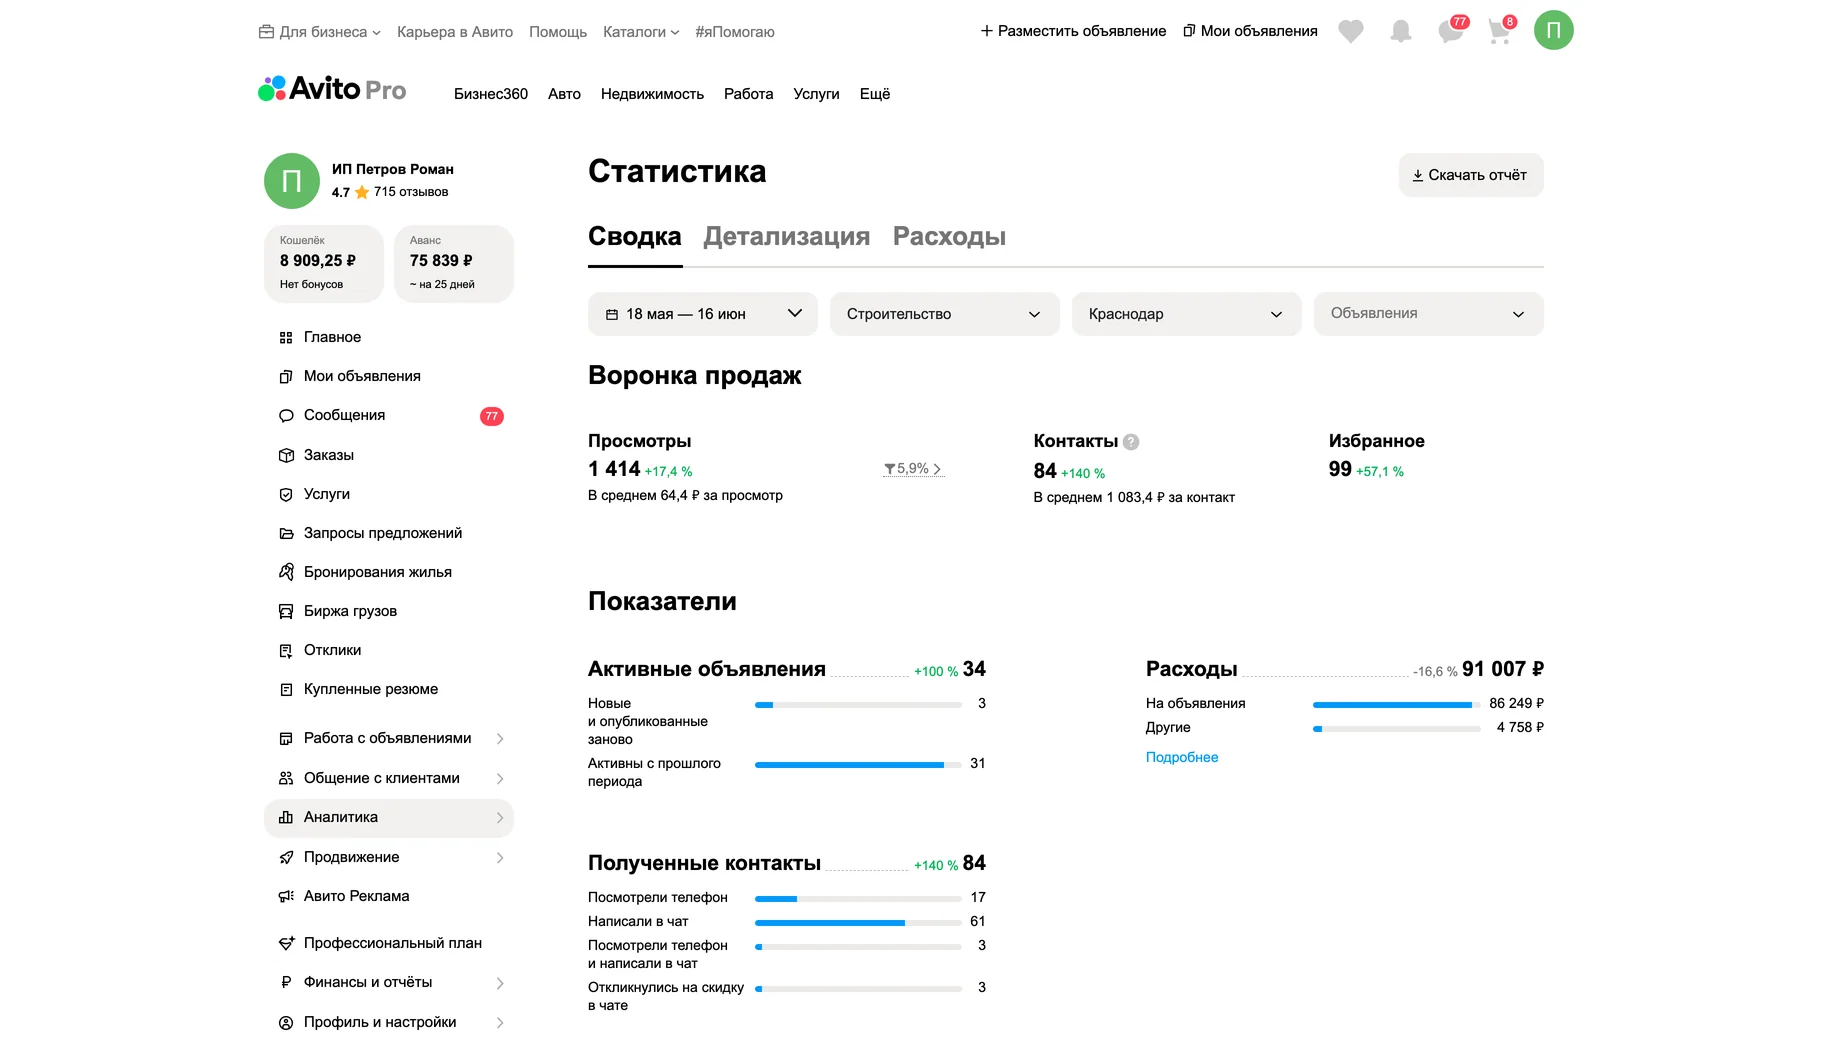Image resolution: width=1832 pixels, height=1040 pixels.
Task: Open the Строительство category dropdown
Action: click(x=945, y=314)
